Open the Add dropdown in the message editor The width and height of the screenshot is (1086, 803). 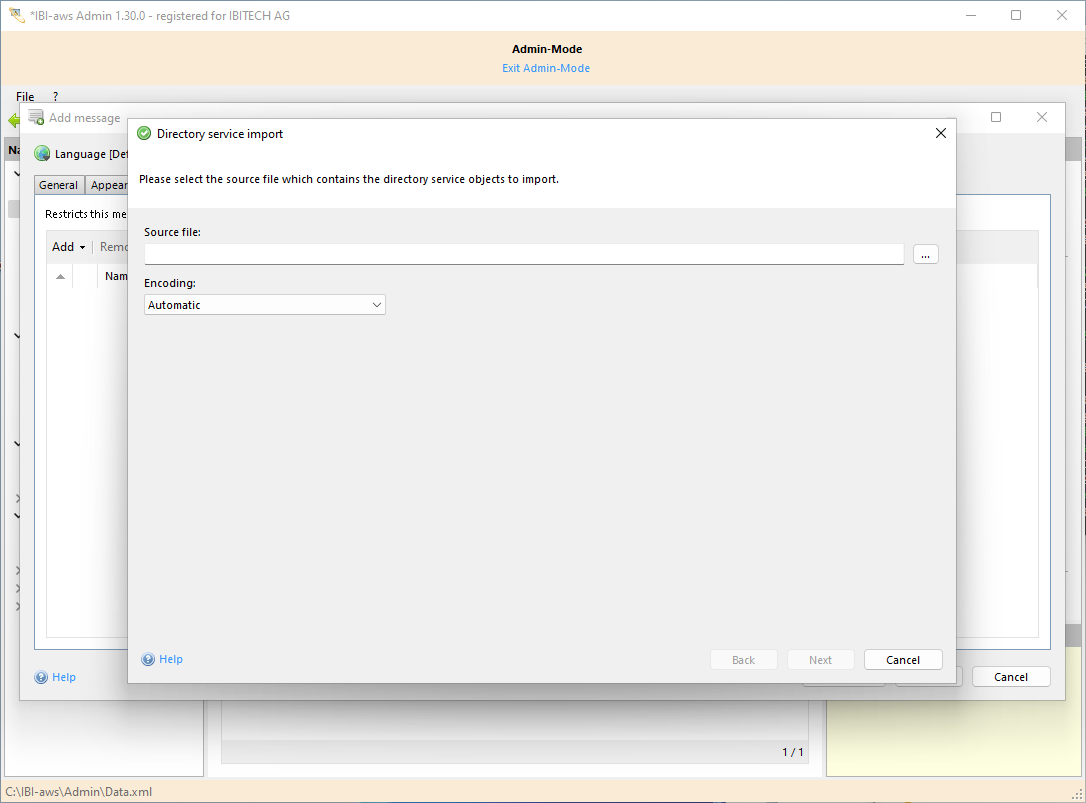tap(67, 246)
